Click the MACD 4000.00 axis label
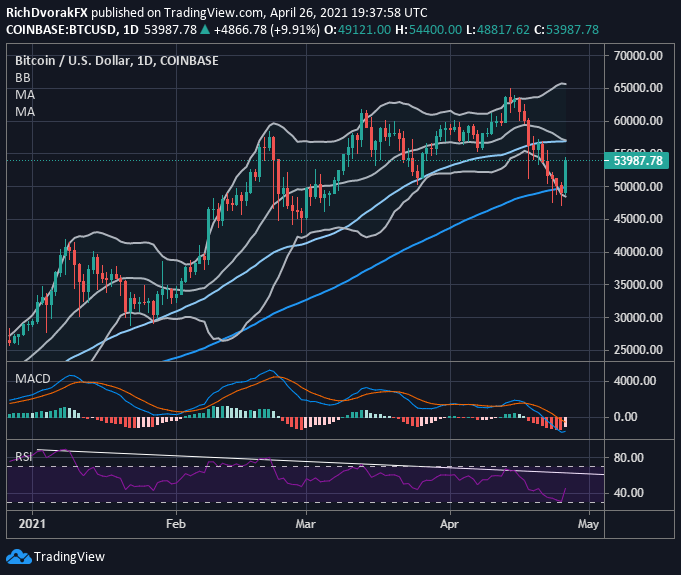The height and width of the screenshot is (575, 681). click(x=635, y=381)
